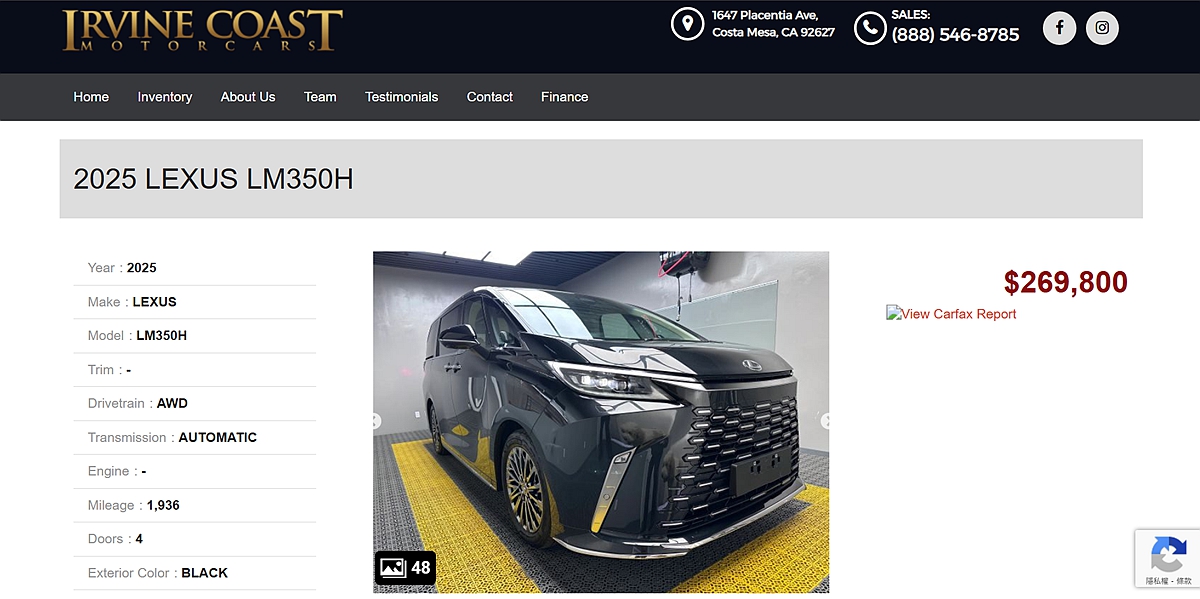Image resolution: width=1200 pixels, height=599 pixels.
Task: Show previous vehicle photo arrow
Action: (x=376, y=422)
